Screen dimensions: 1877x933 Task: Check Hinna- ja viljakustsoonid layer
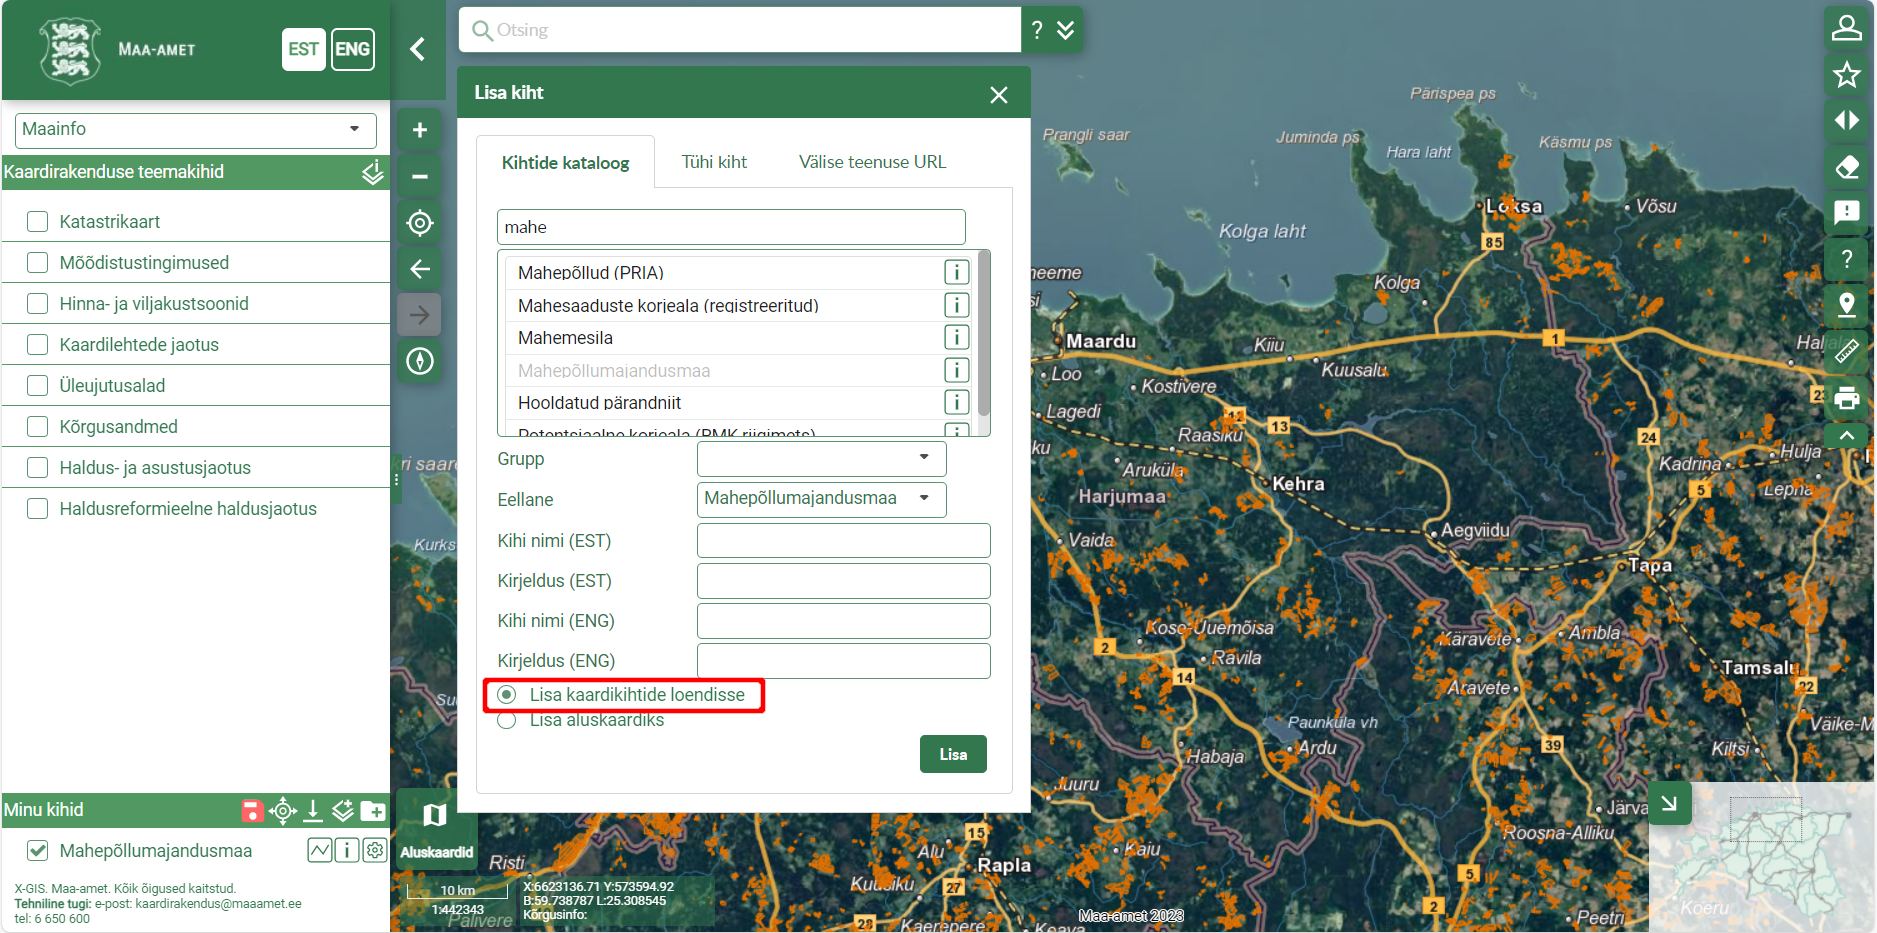click(38, 304)
